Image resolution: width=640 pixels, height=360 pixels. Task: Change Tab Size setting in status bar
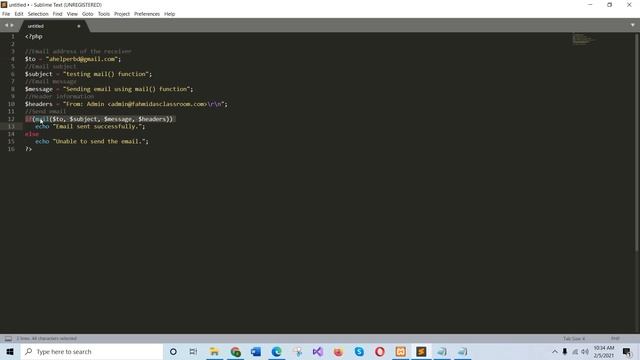click(x=574, y=338)
